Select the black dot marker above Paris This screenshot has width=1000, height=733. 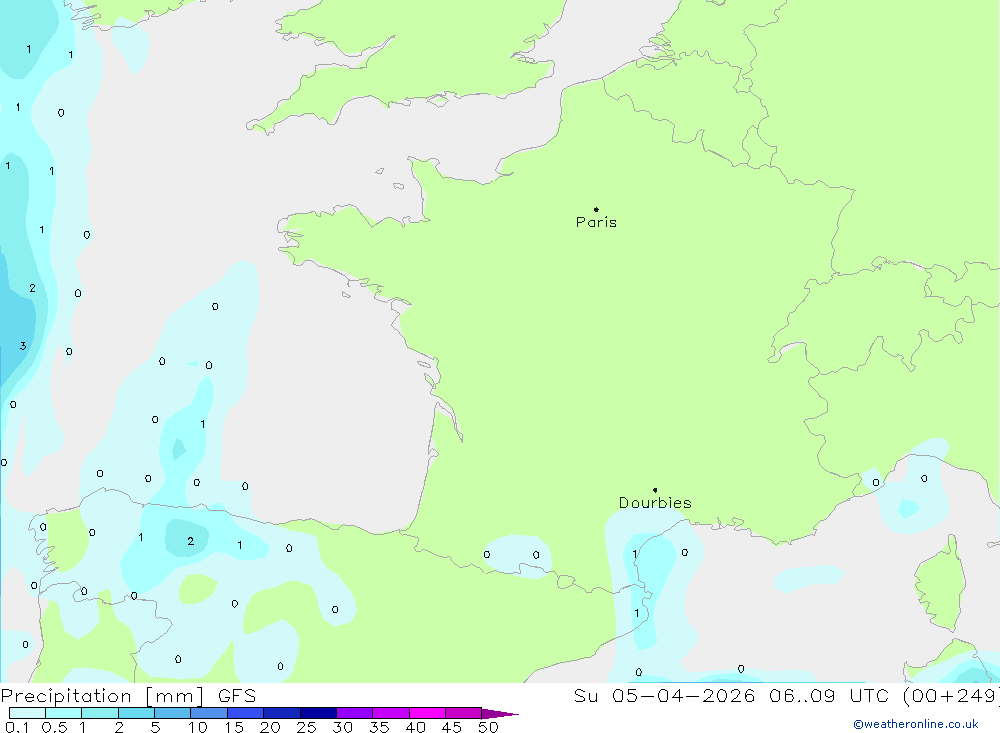[596, 209]
